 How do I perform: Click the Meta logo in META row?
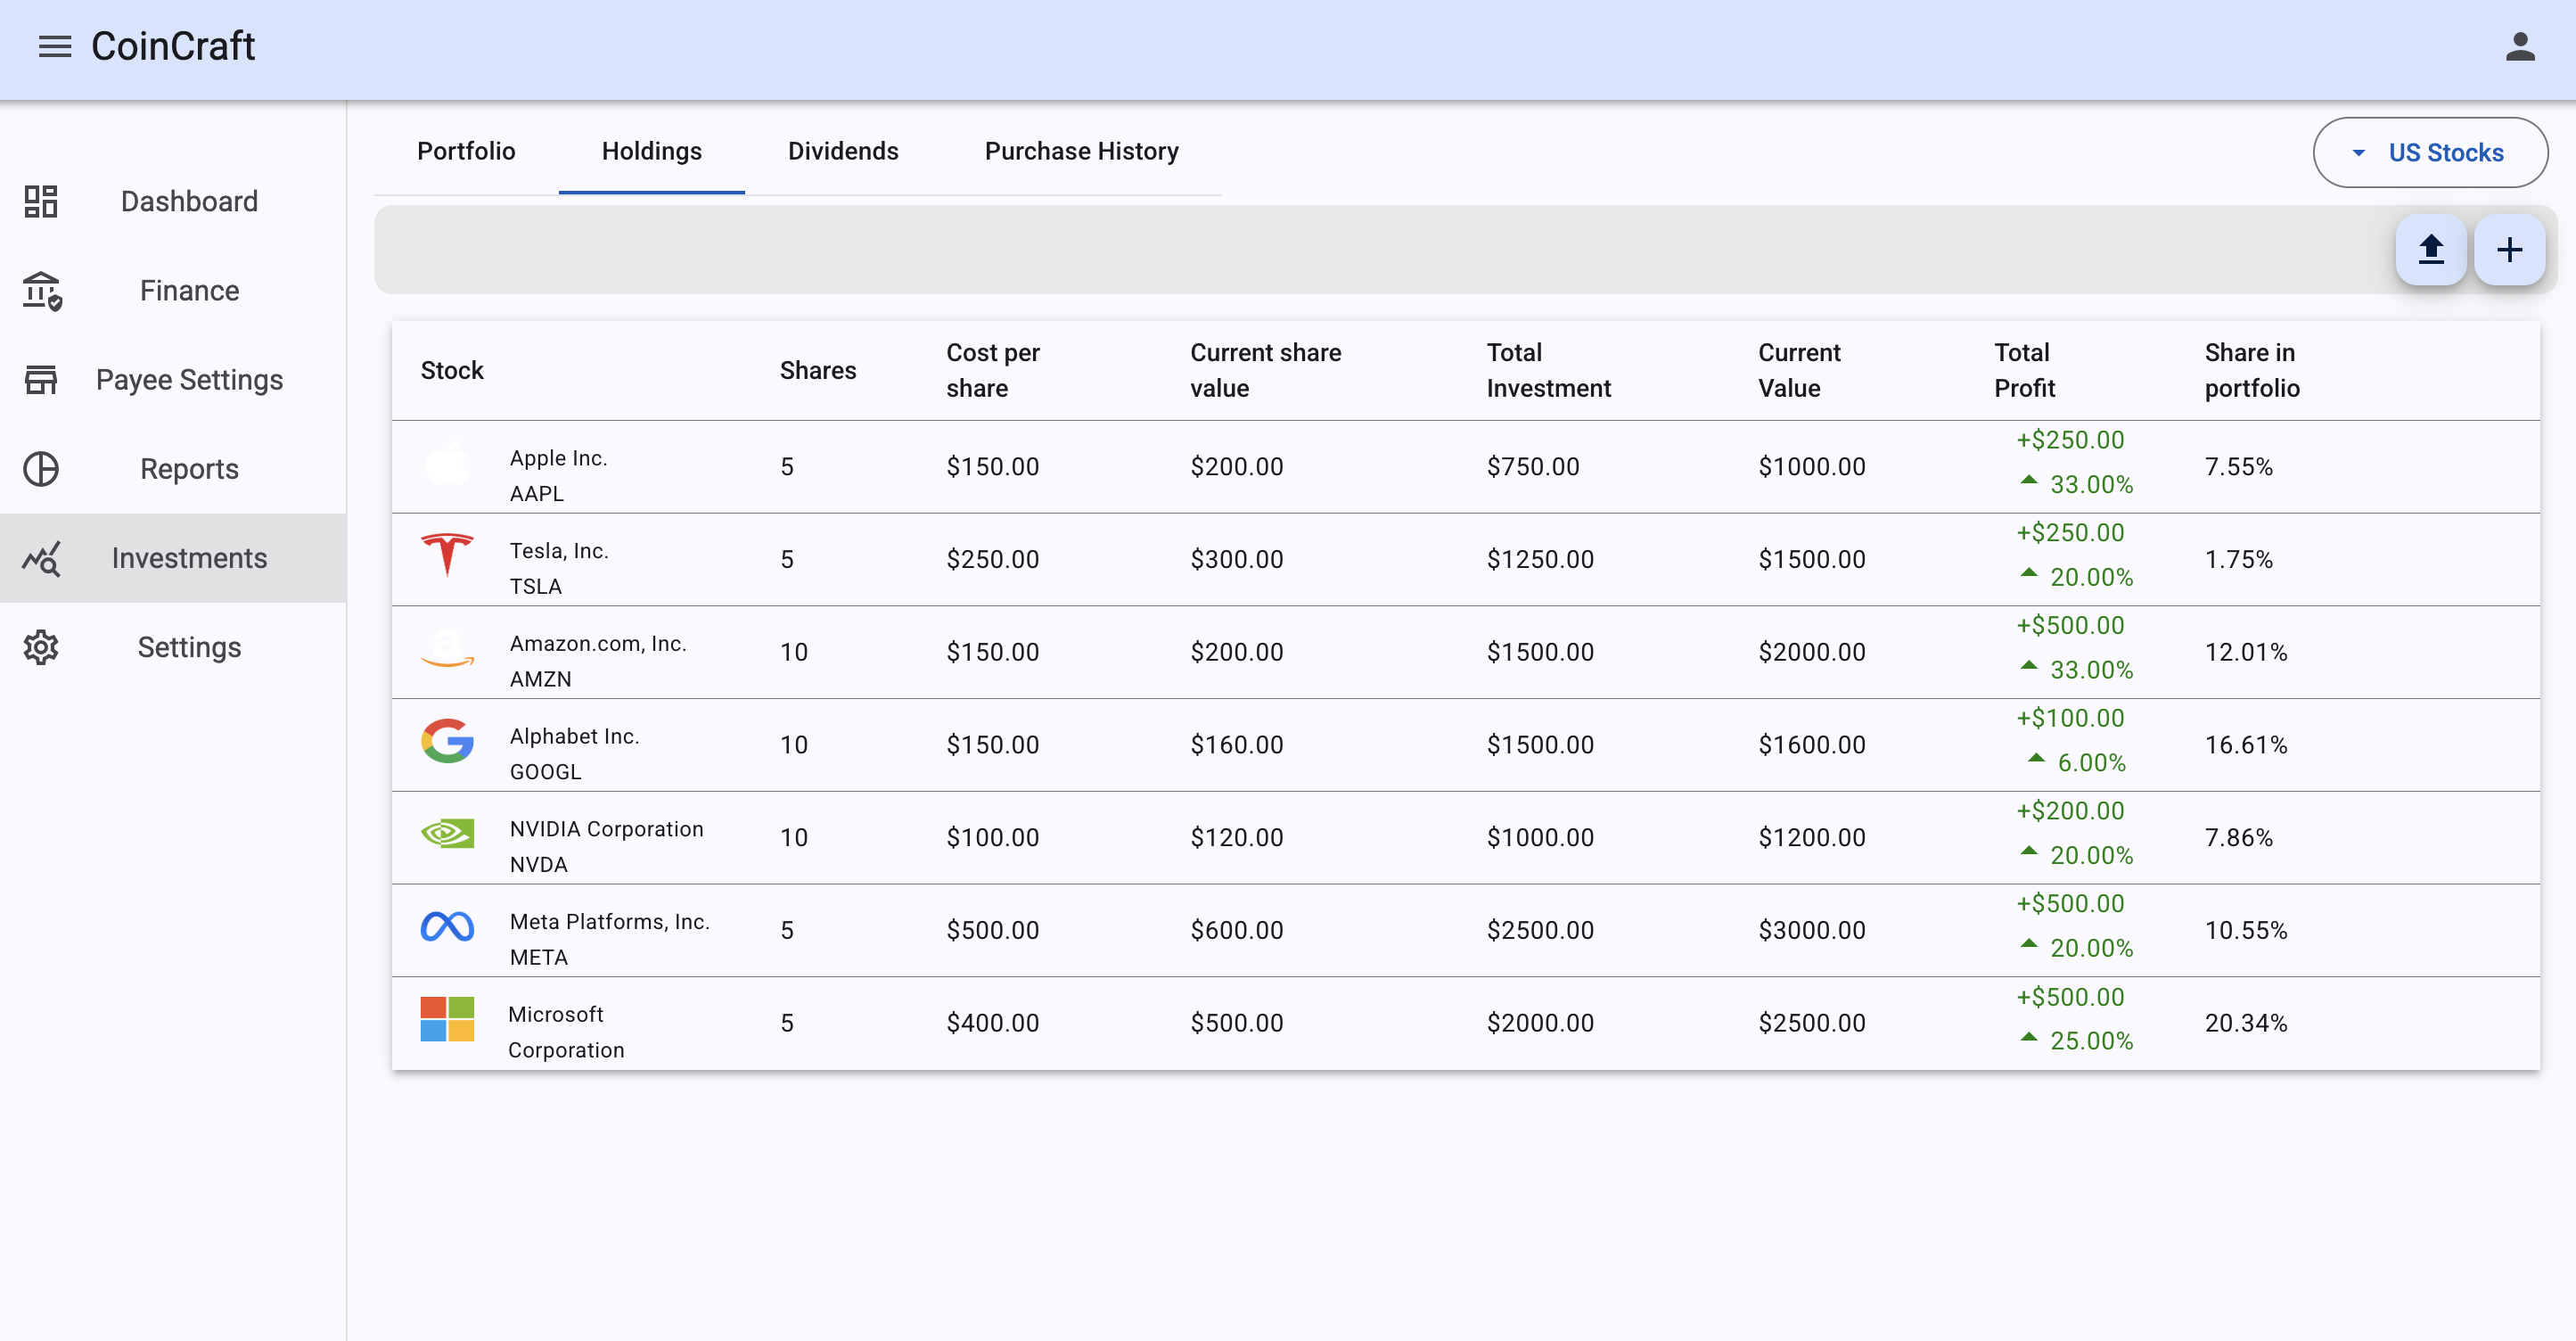(x=447, y=926)
